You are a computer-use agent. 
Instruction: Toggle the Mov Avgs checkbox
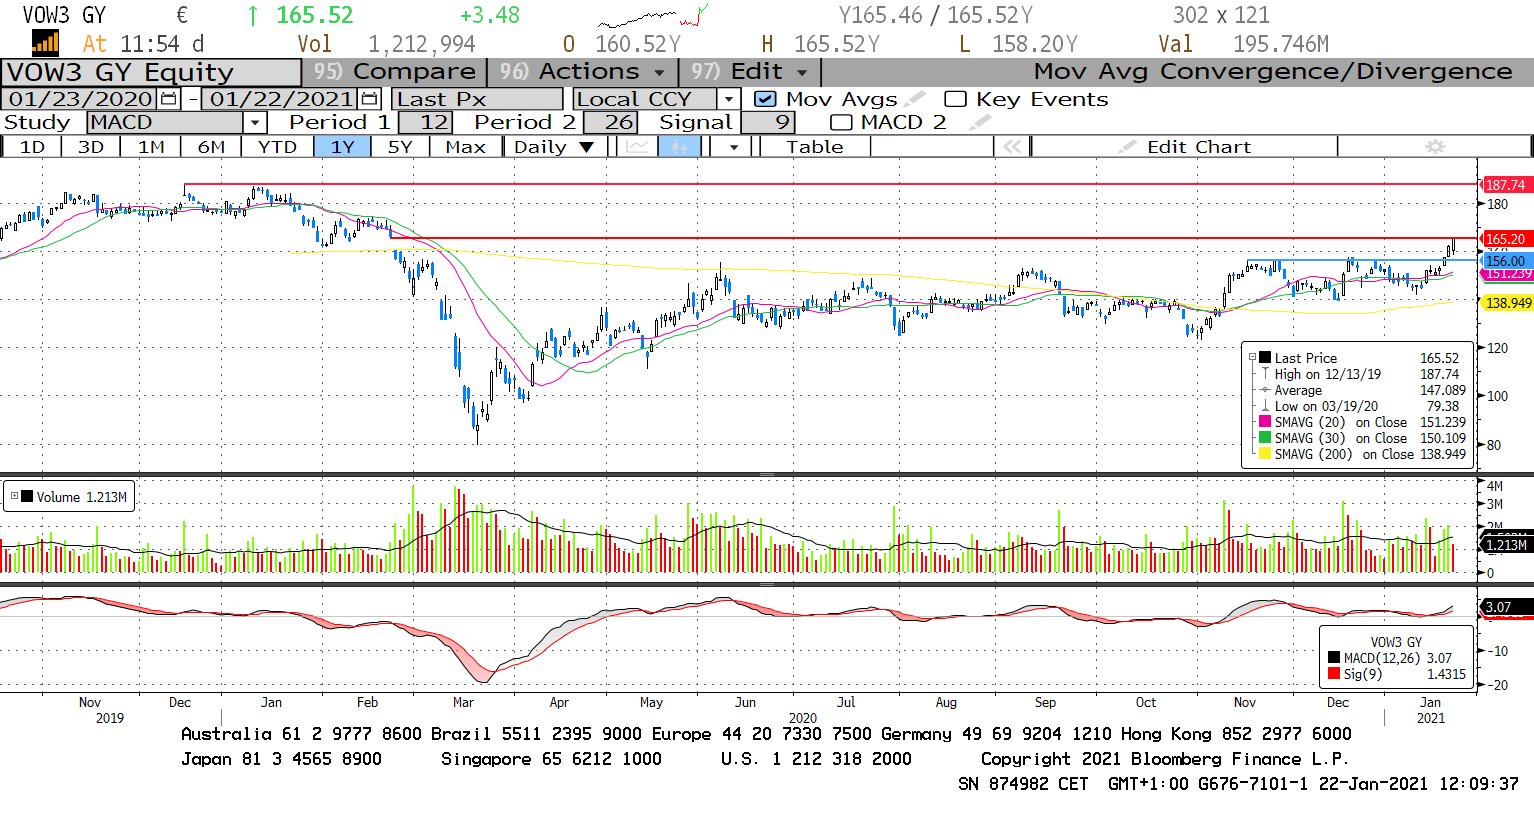point(764,99)
